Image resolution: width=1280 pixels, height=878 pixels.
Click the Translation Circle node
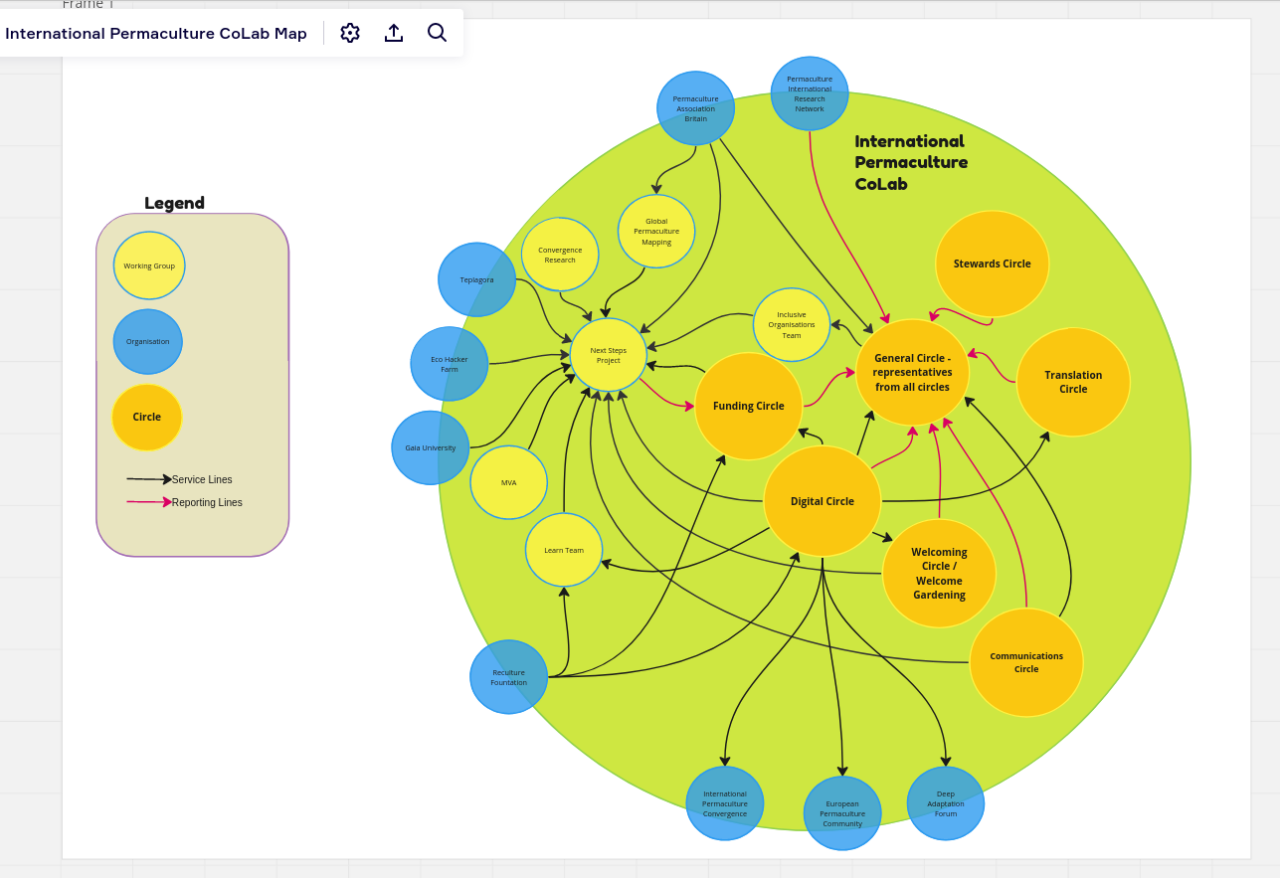1073,382
